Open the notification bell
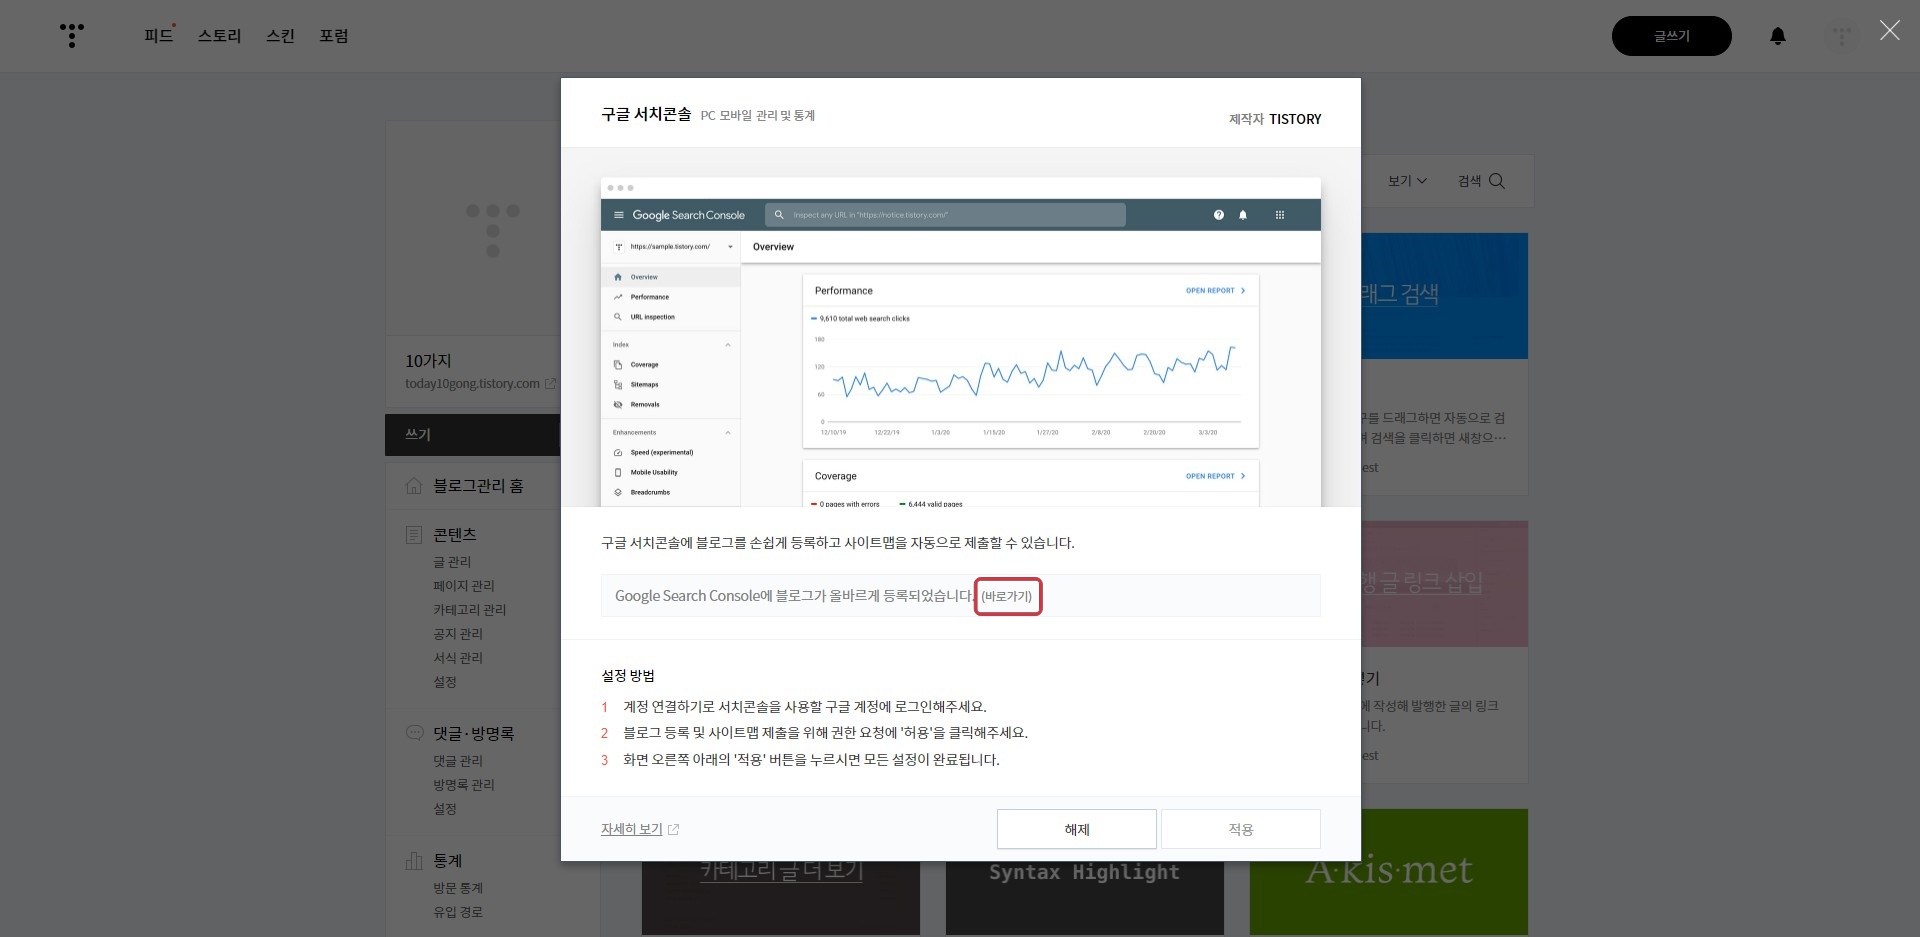This screenshot has width=1920, height=937. pyautogui.click(x=1778, y=36)
